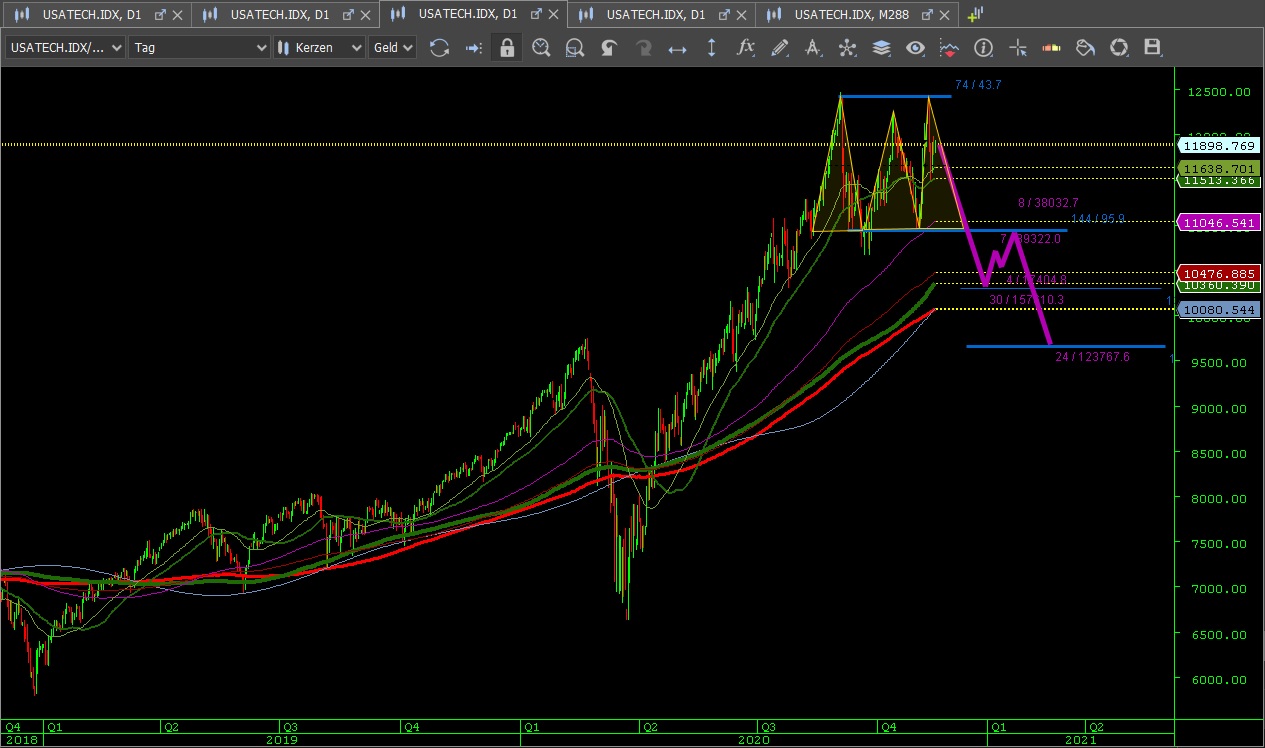Select the pencil drawing tool
The height and width of the screenshot is (748, 1265).
[780, 47]
